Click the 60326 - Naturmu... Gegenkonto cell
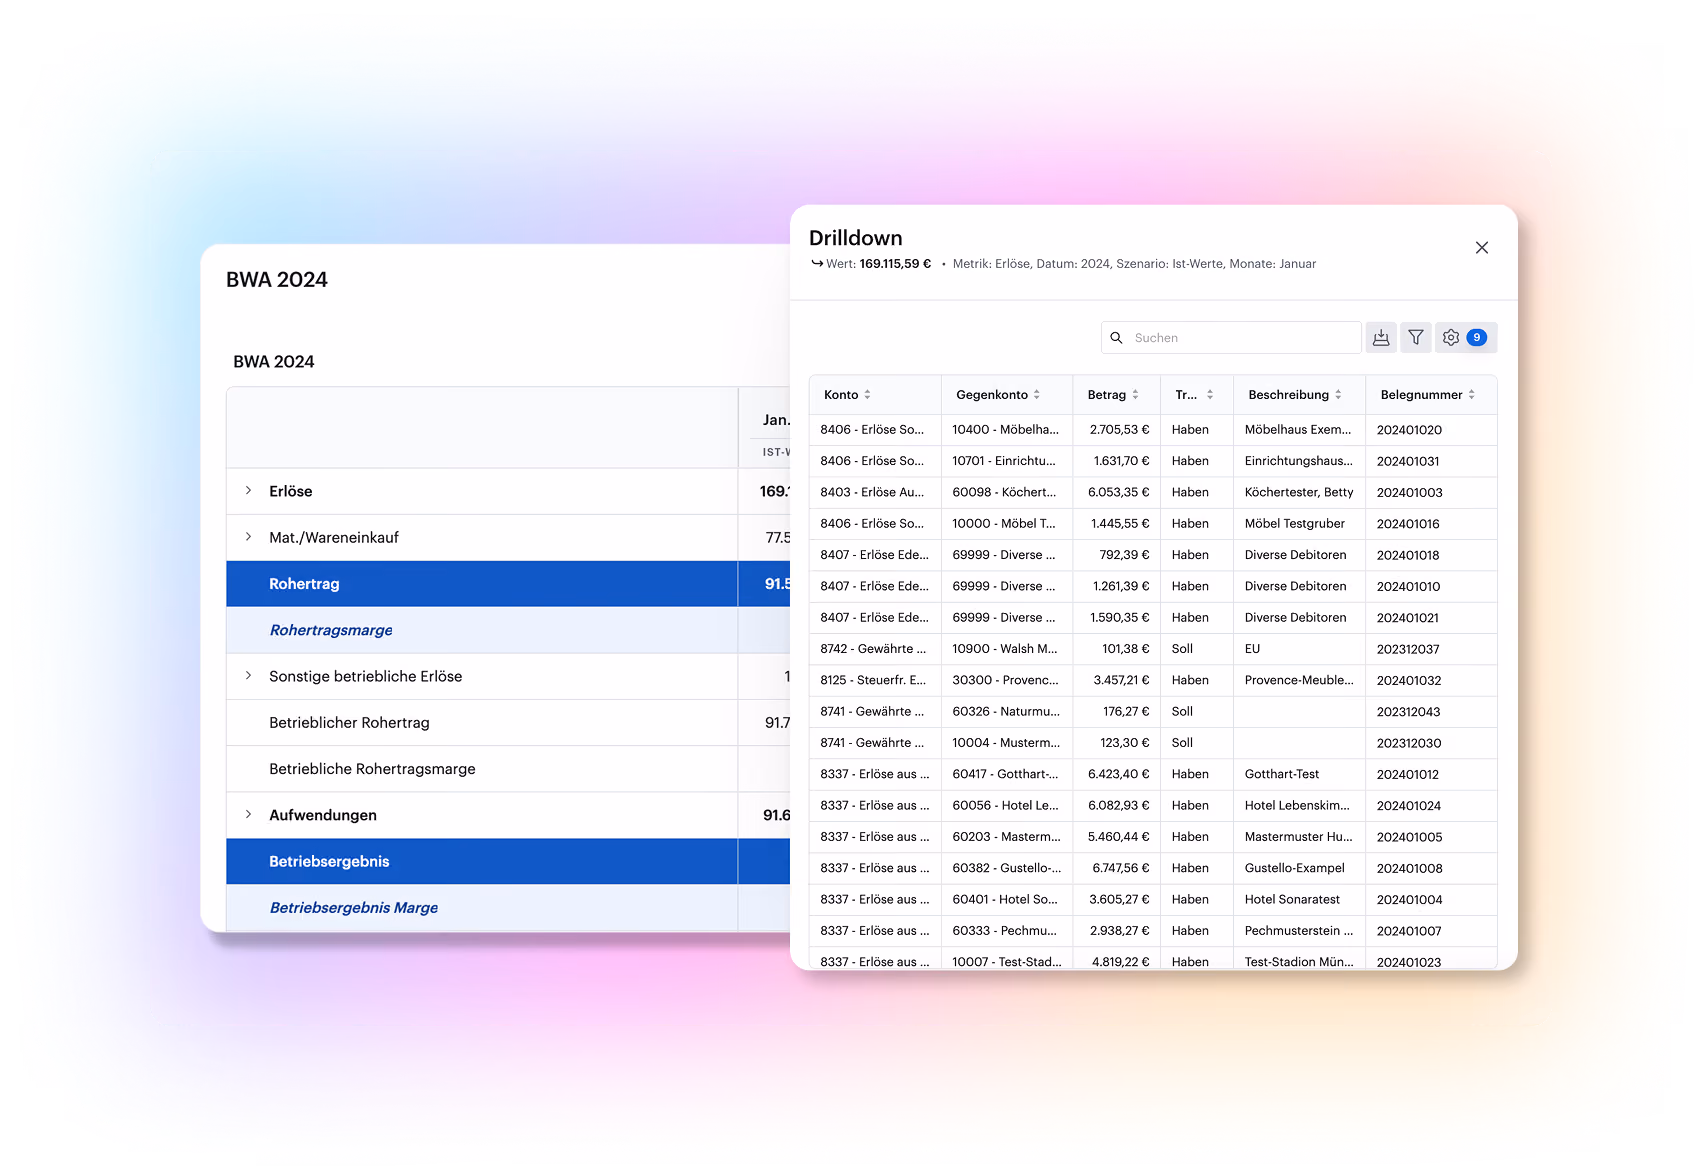1702x1176 pixels. tap(1006, 712)
